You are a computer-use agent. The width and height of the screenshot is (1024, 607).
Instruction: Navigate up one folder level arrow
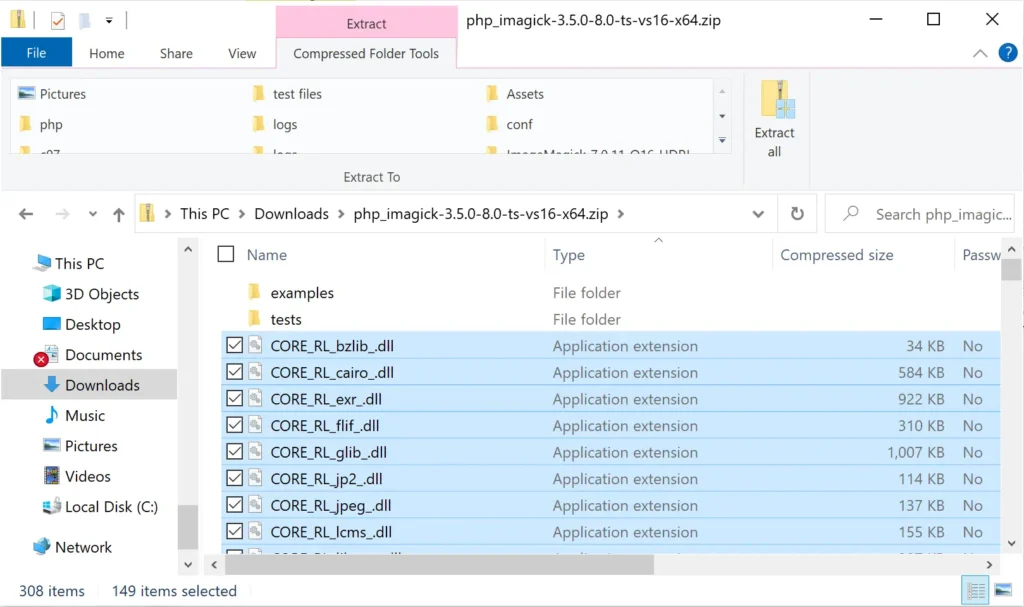coord(119,214)
